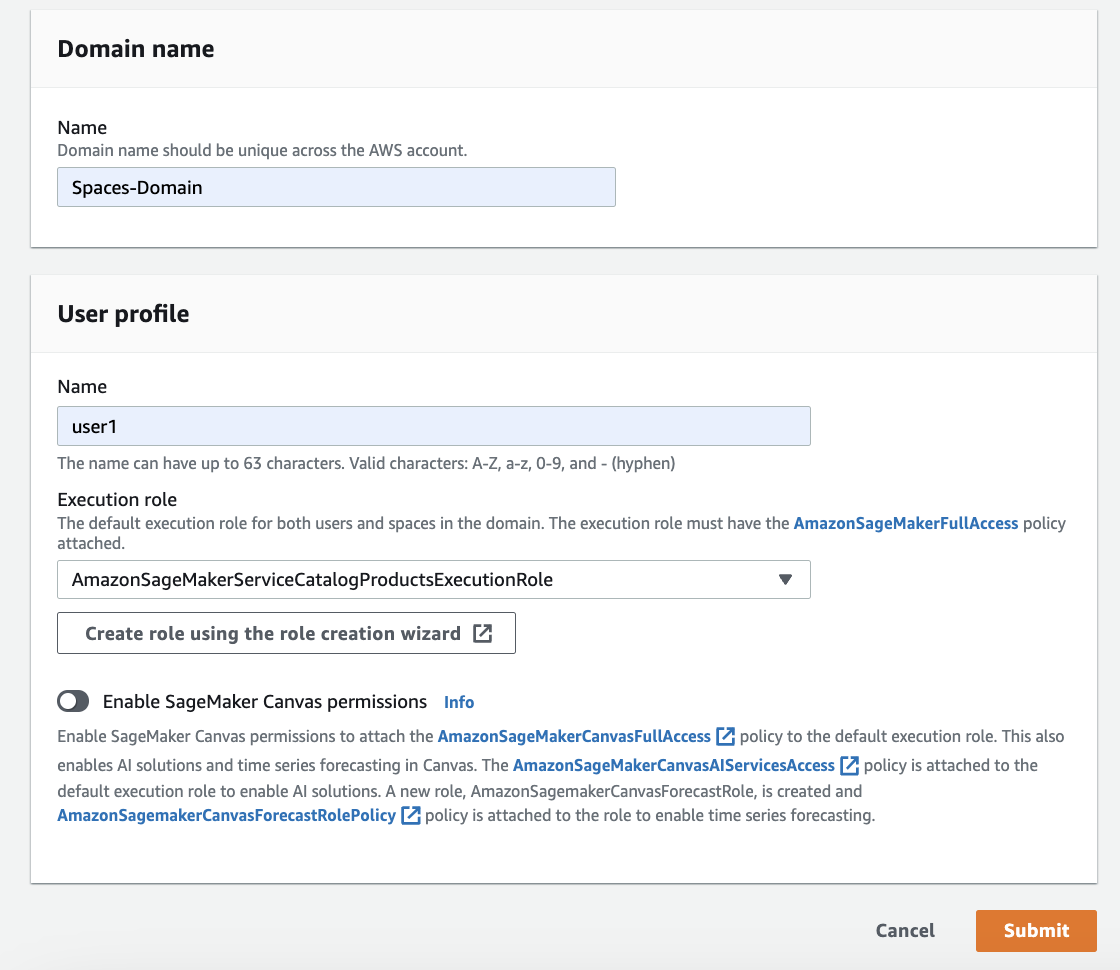
Task: Submit the domain configuration
Action: pyautogui.click(x=1036, y=930)
